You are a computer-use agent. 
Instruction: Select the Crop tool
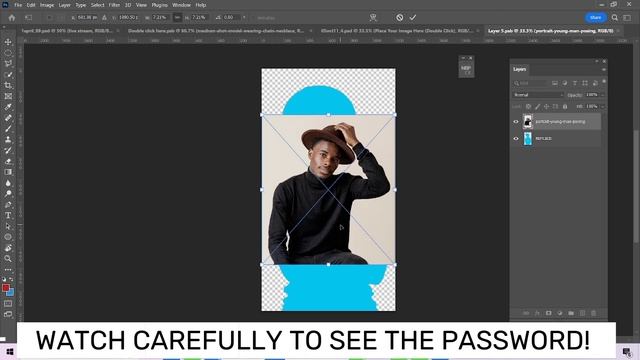(x=8, y=85)
